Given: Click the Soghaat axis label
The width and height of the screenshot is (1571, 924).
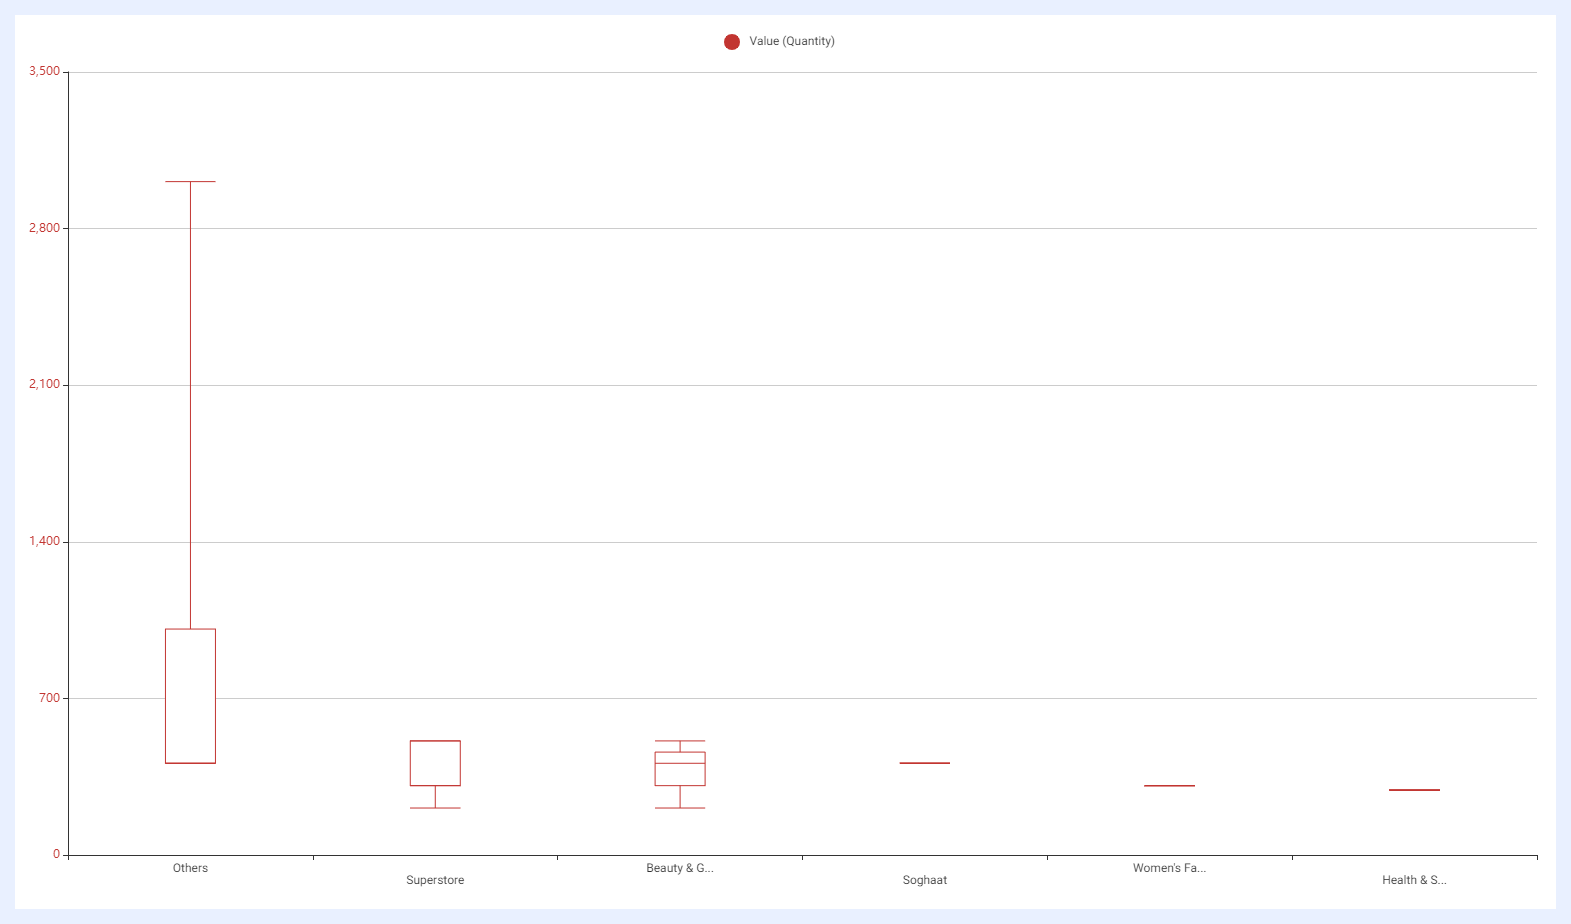Looking at the screenshot, I should coord(925,880).
